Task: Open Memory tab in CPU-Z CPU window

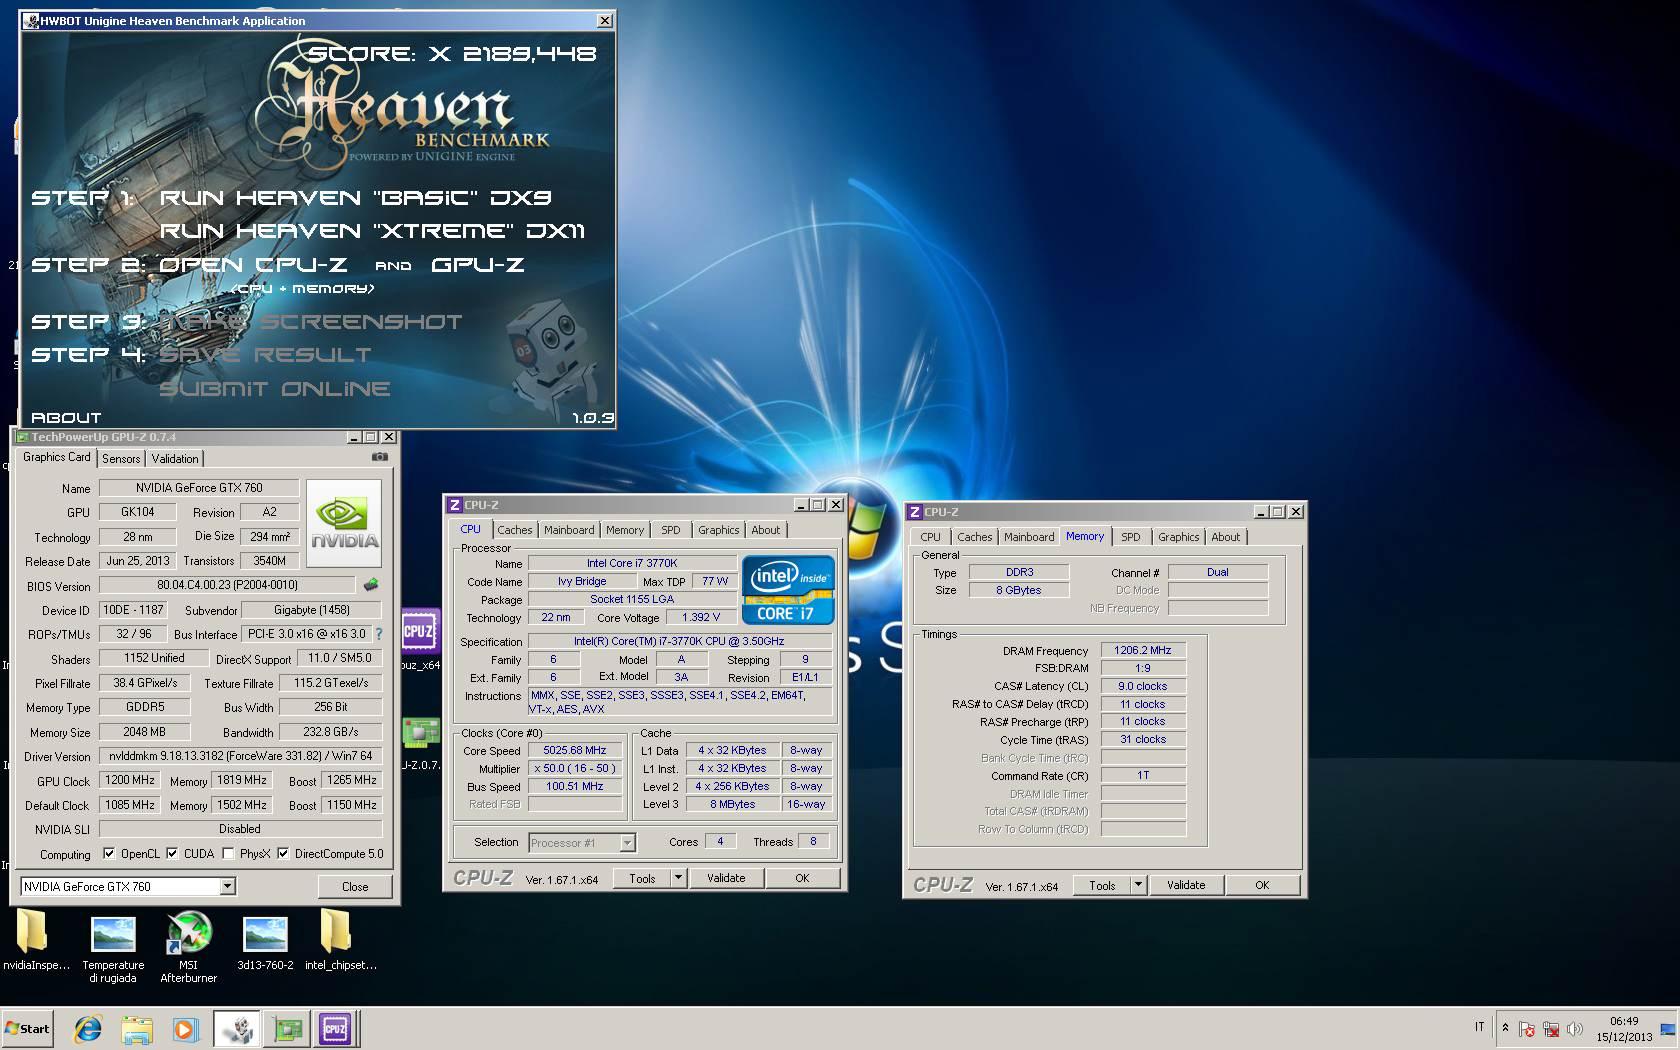Action: click(625, 530)
